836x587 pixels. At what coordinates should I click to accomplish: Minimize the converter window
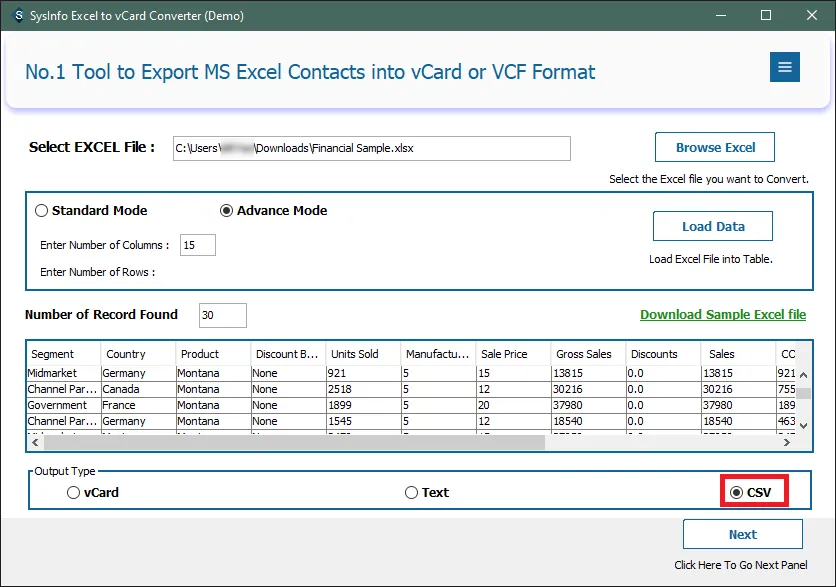[x=721, y=15]
